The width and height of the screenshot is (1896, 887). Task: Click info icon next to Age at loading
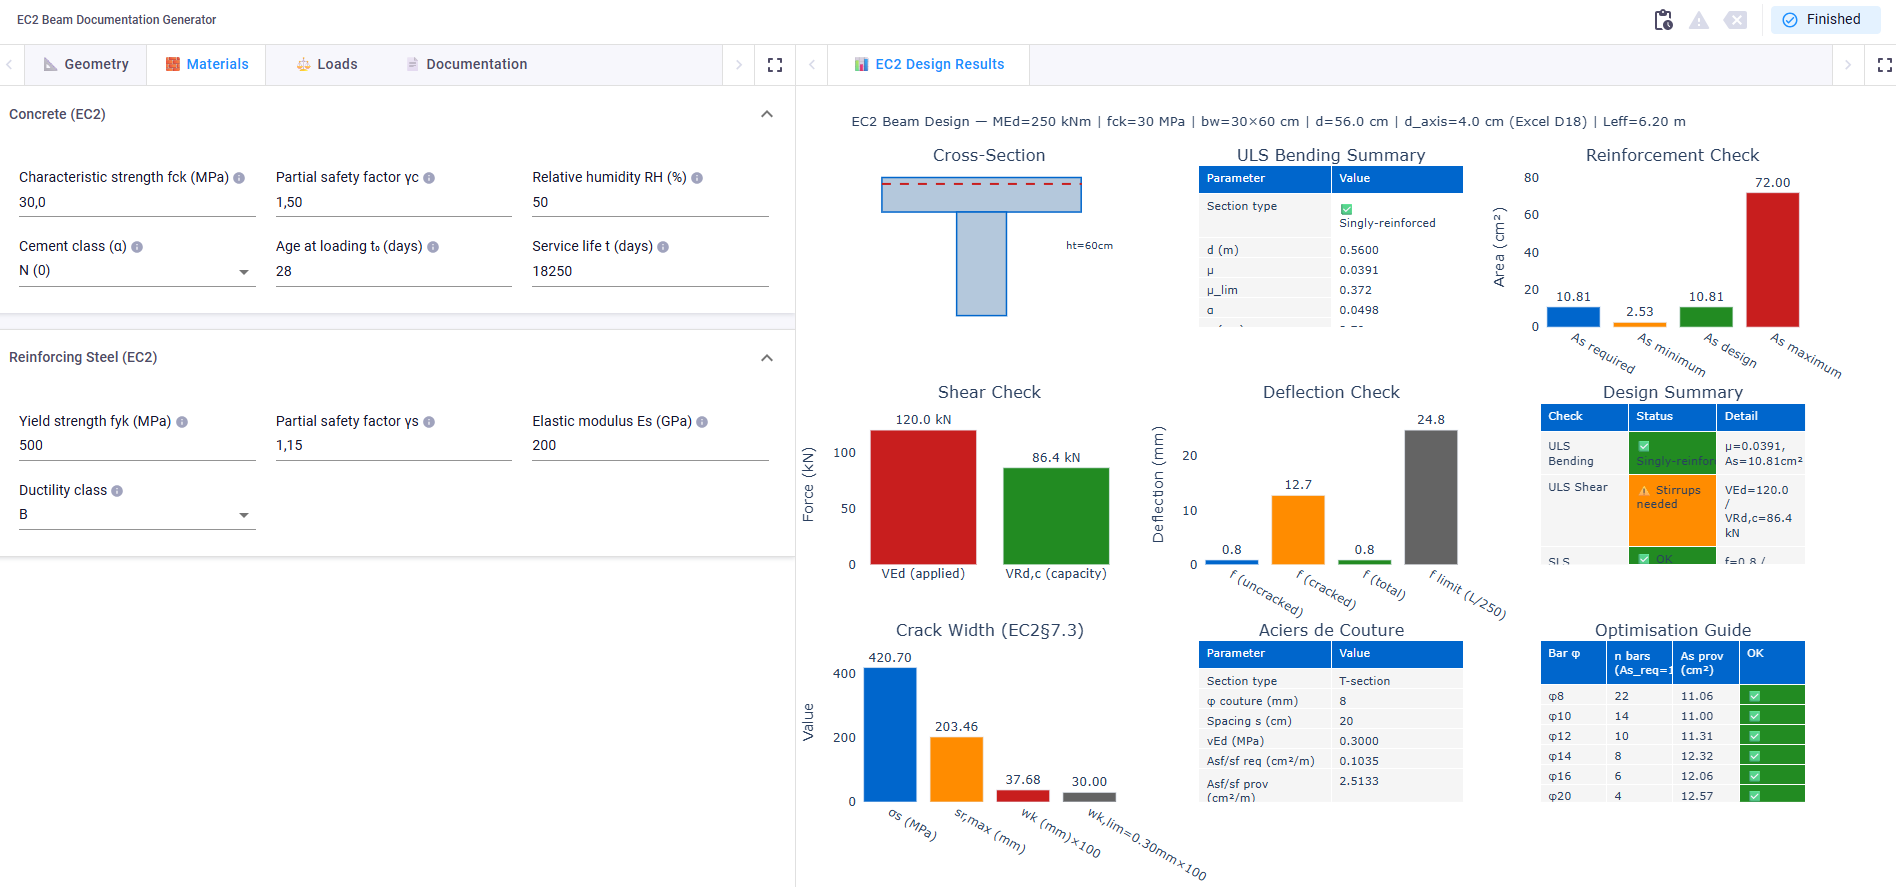(x=433, y=247)
